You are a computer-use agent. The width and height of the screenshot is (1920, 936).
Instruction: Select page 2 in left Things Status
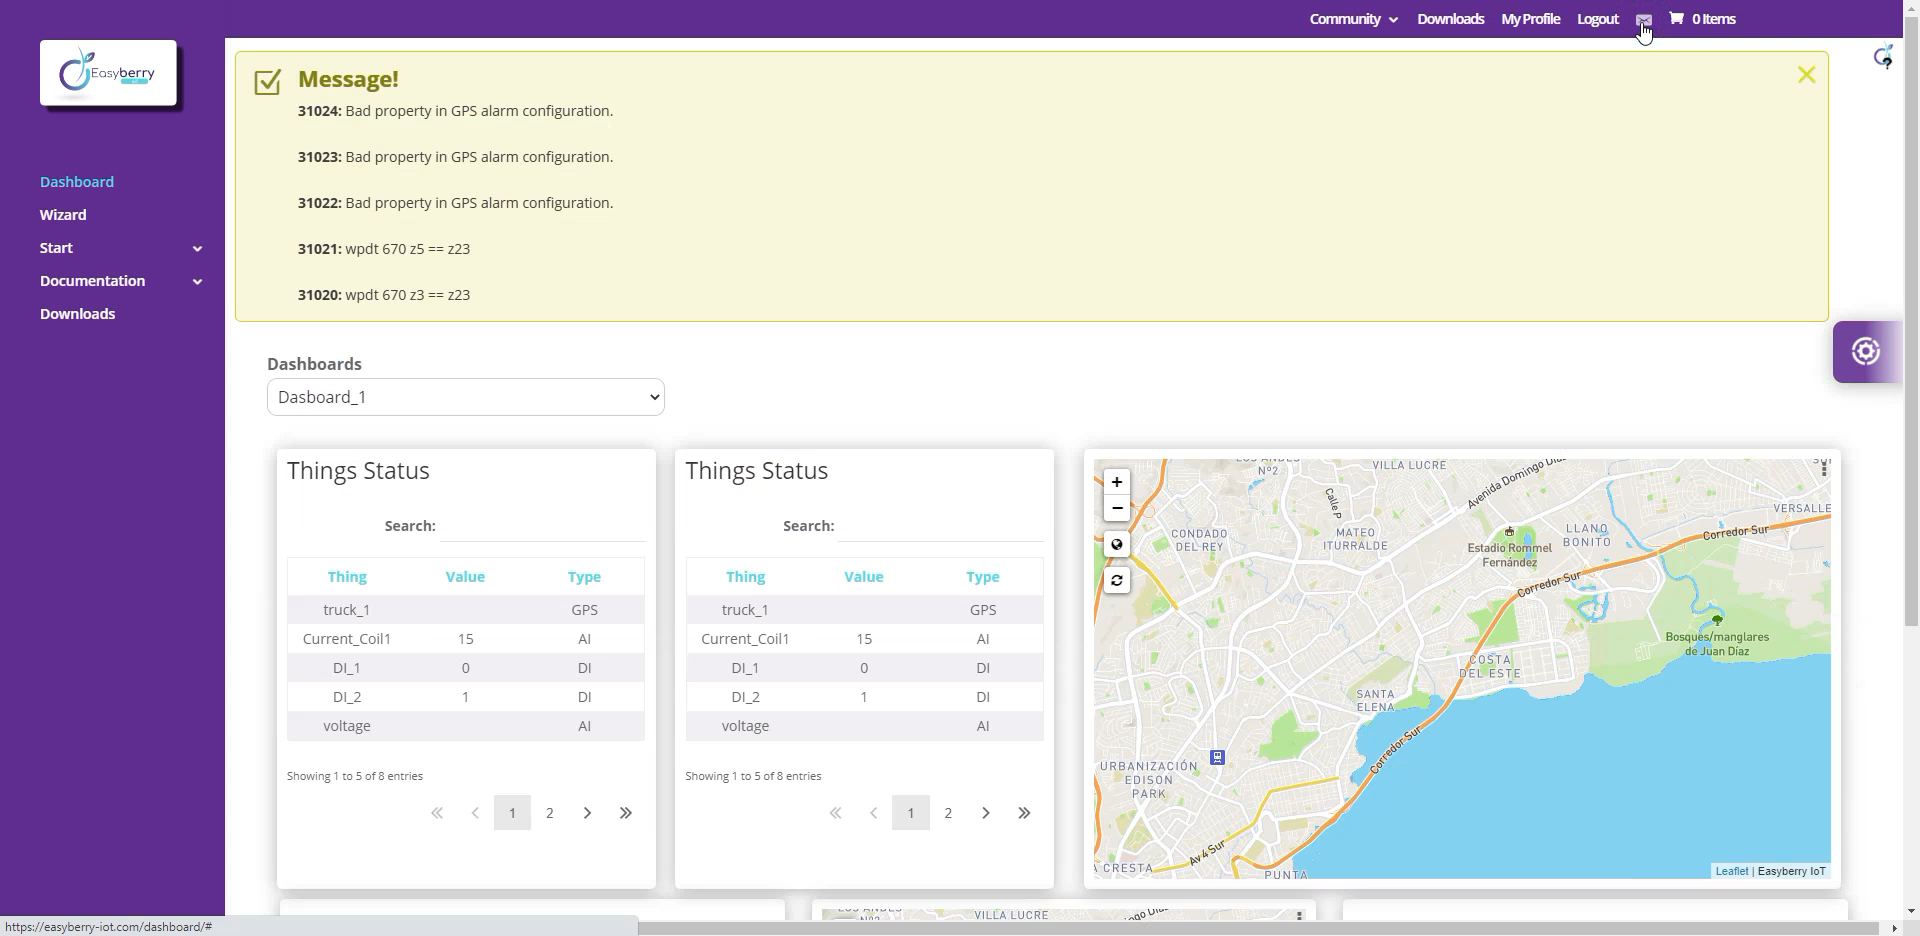[x=549, y=813]
